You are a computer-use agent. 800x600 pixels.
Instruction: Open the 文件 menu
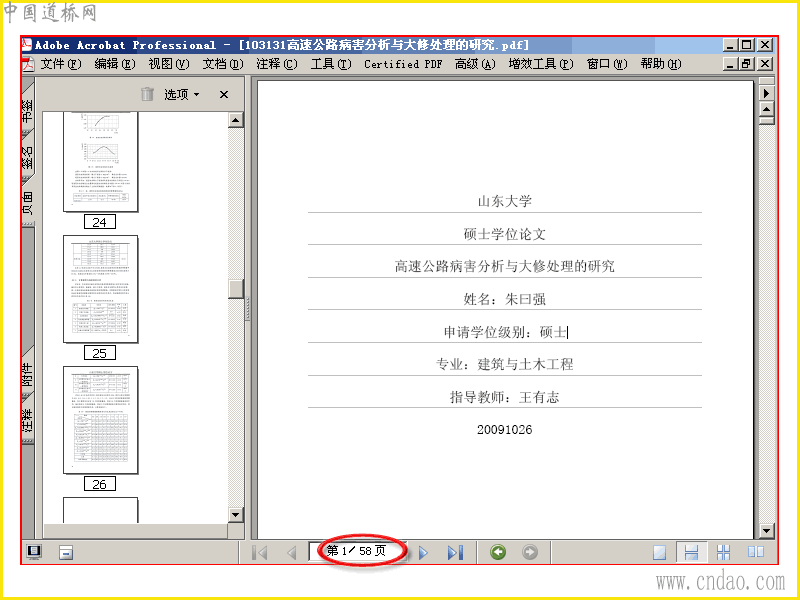(61, 64)
